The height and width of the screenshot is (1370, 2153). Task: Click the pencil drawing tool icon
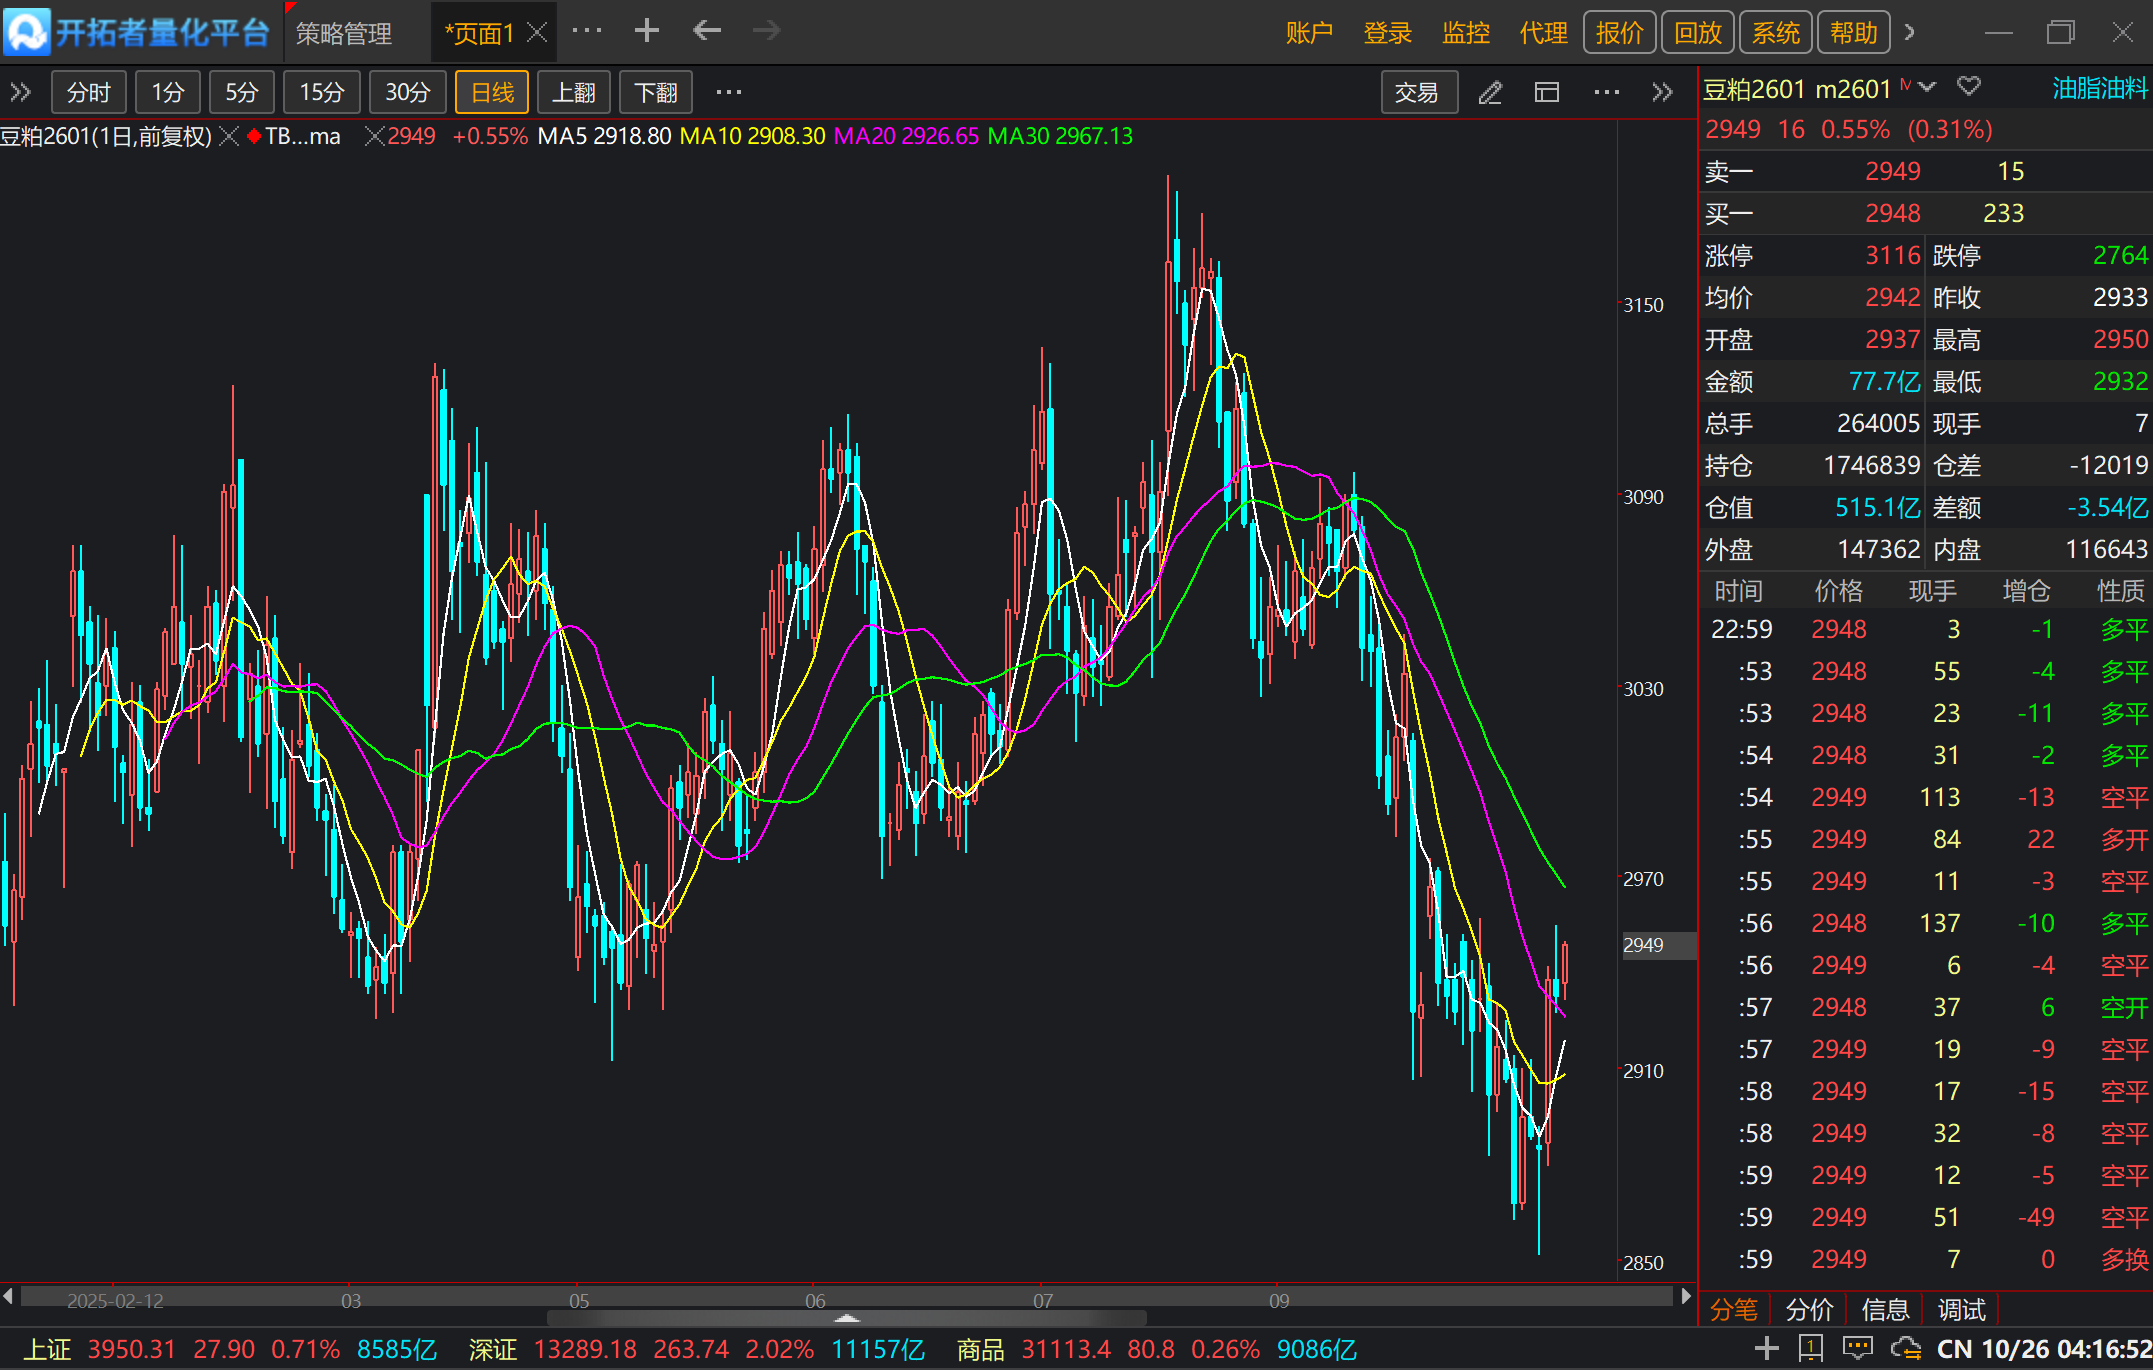(1490, 93)
